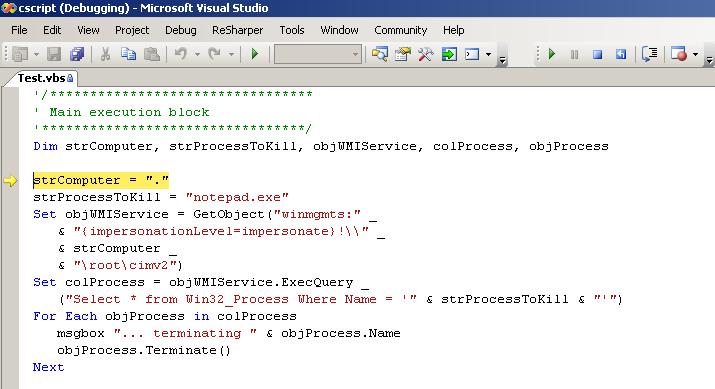Expand the Breakpoints windows dropdown arrow

(x=695, y=54)
